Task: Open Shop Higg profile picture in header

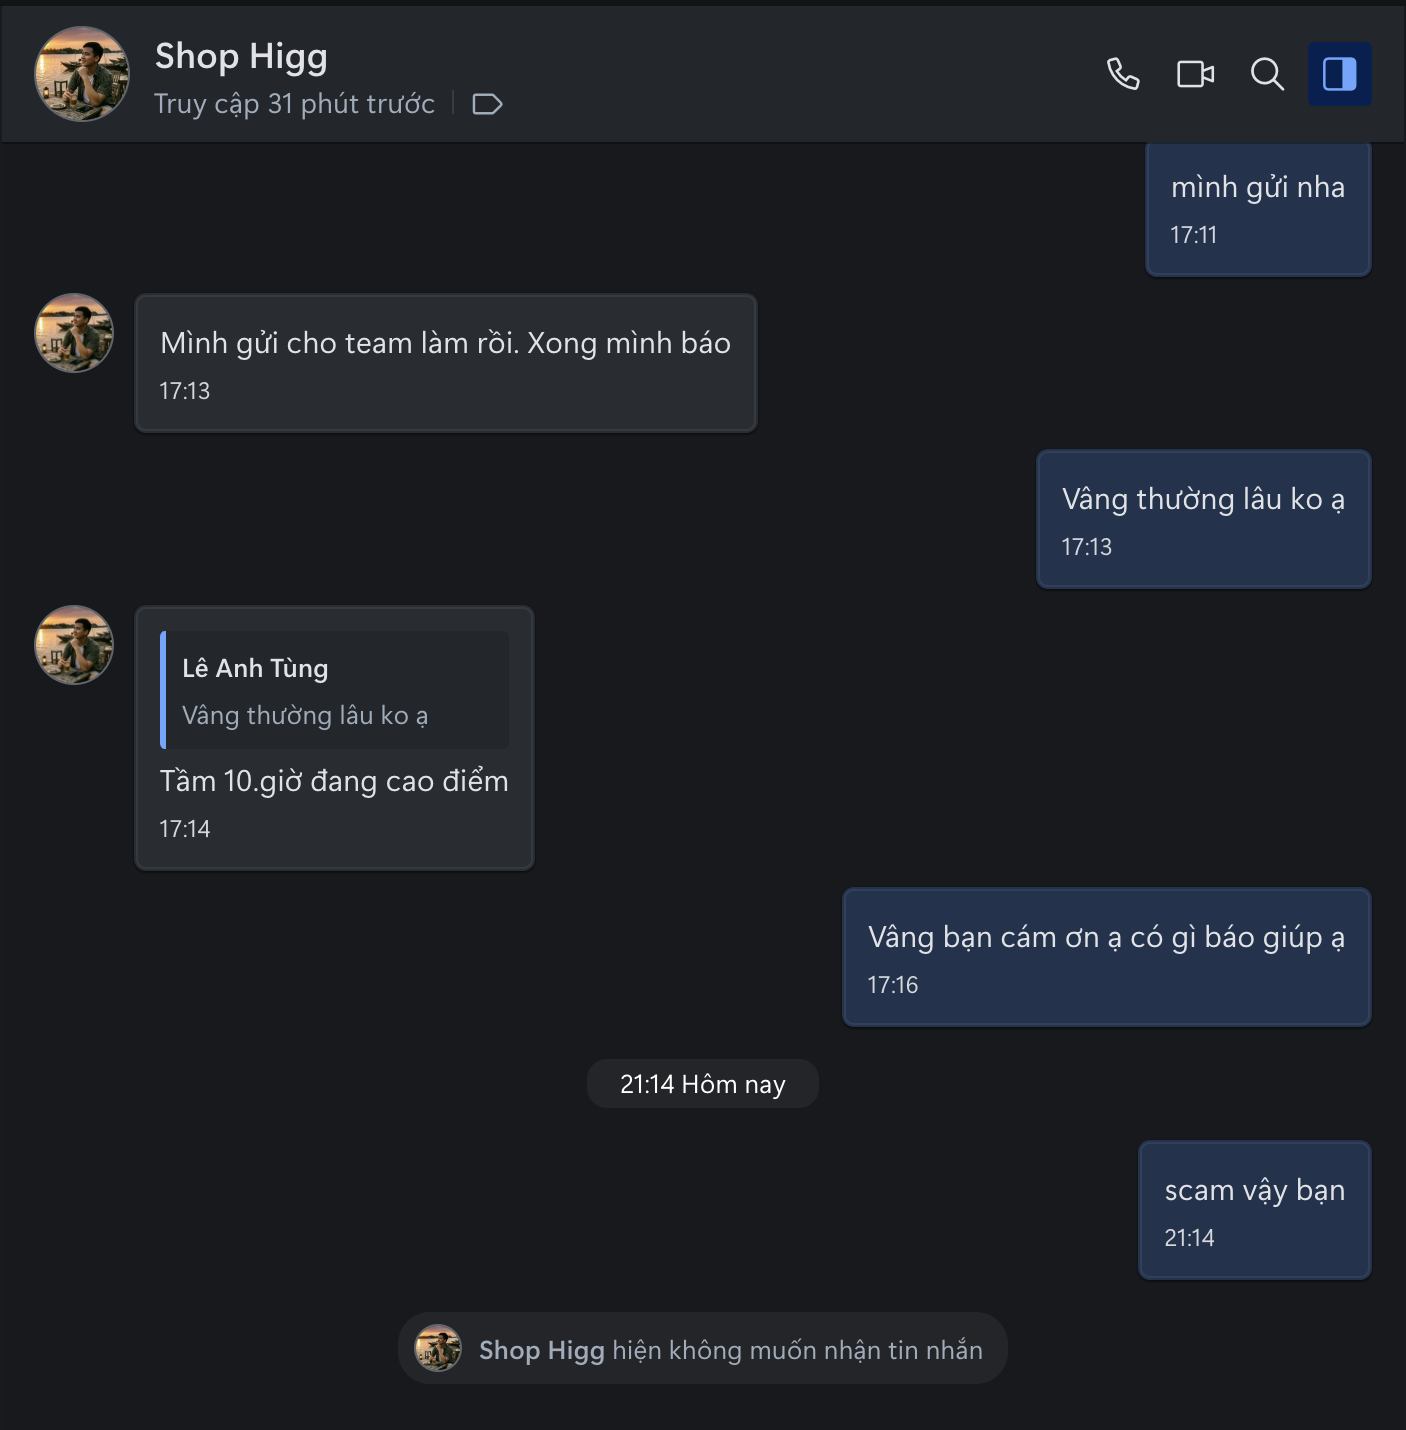Action: (x=82, y=74)
